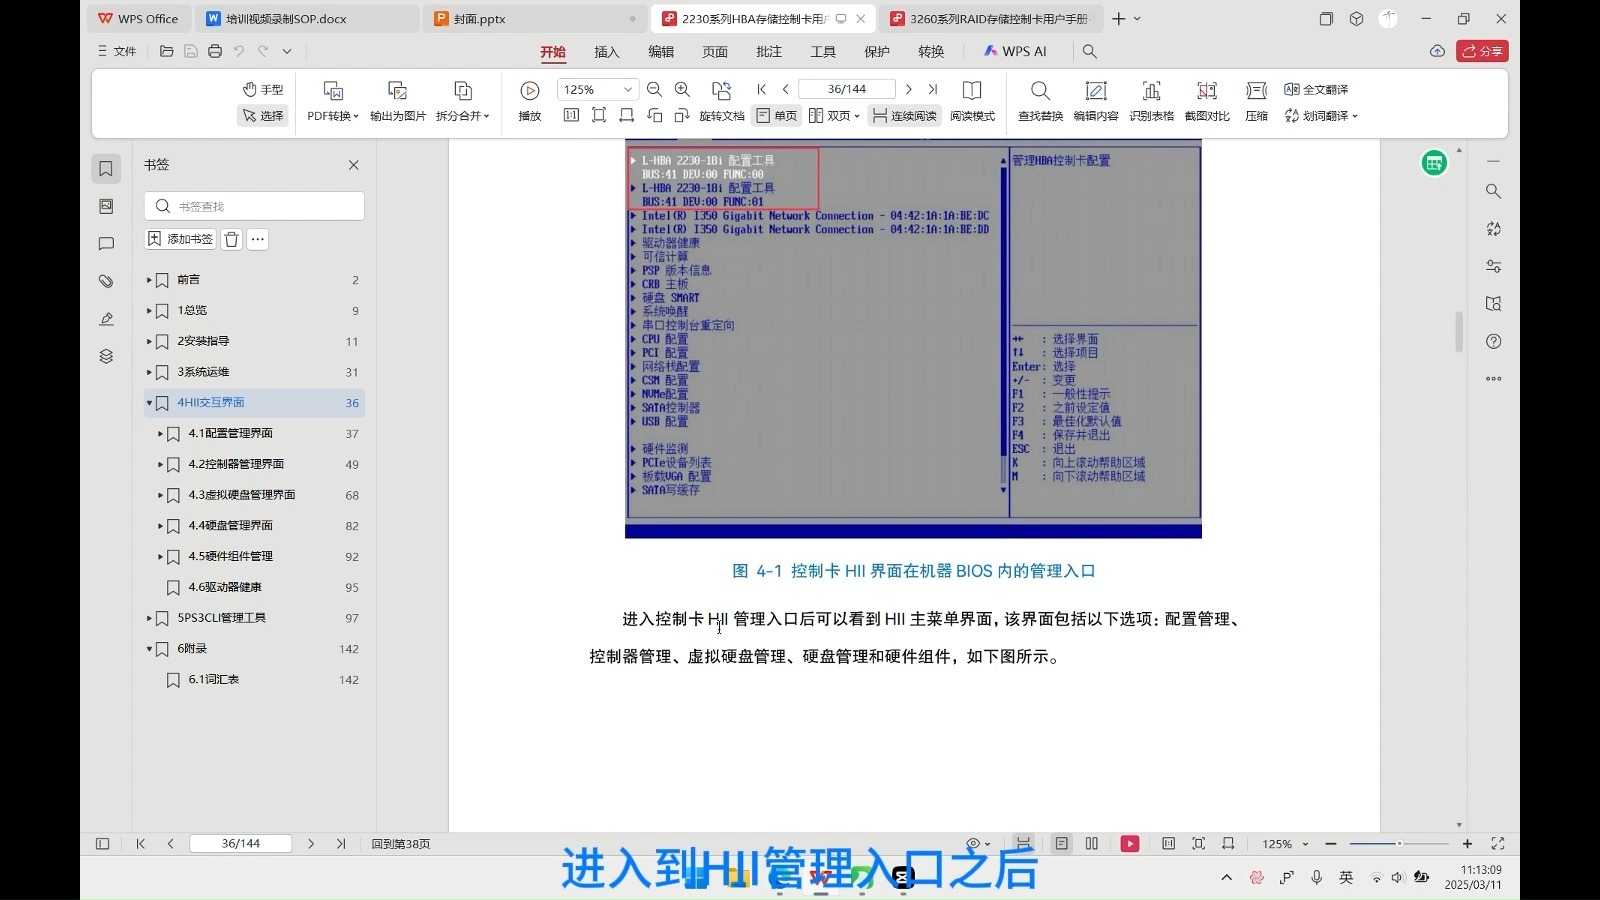Start 全文翻译 full-text translation
The height and width of the screenshot is (900, 1600).
1316,89
